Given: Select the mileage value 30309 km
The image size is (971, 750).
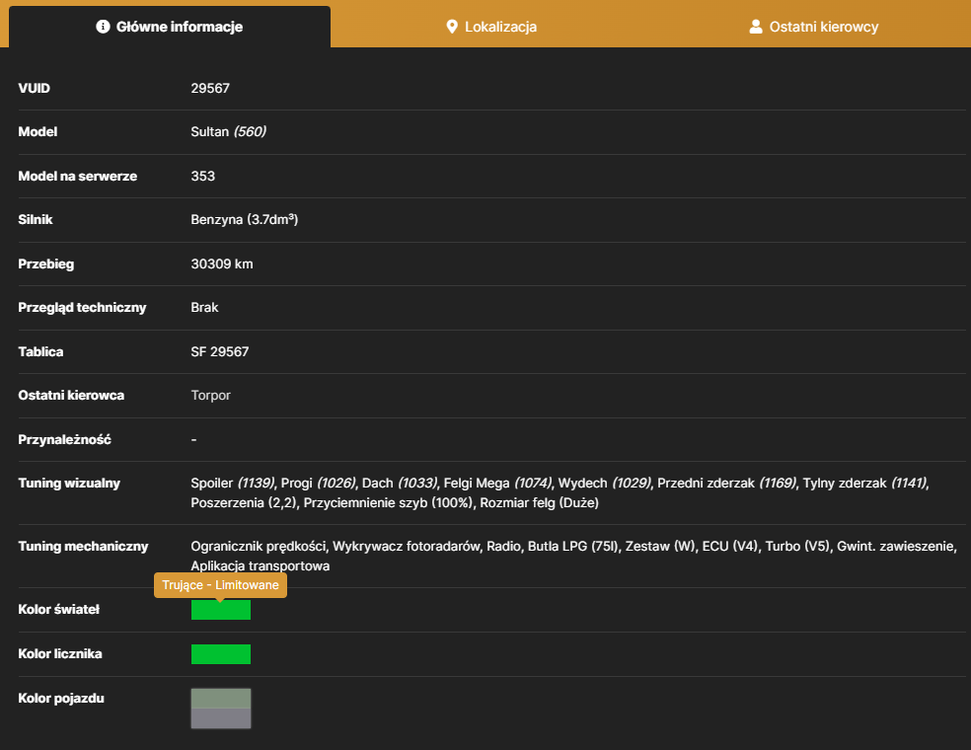Looking at the screenshot, I should (222, 264).
